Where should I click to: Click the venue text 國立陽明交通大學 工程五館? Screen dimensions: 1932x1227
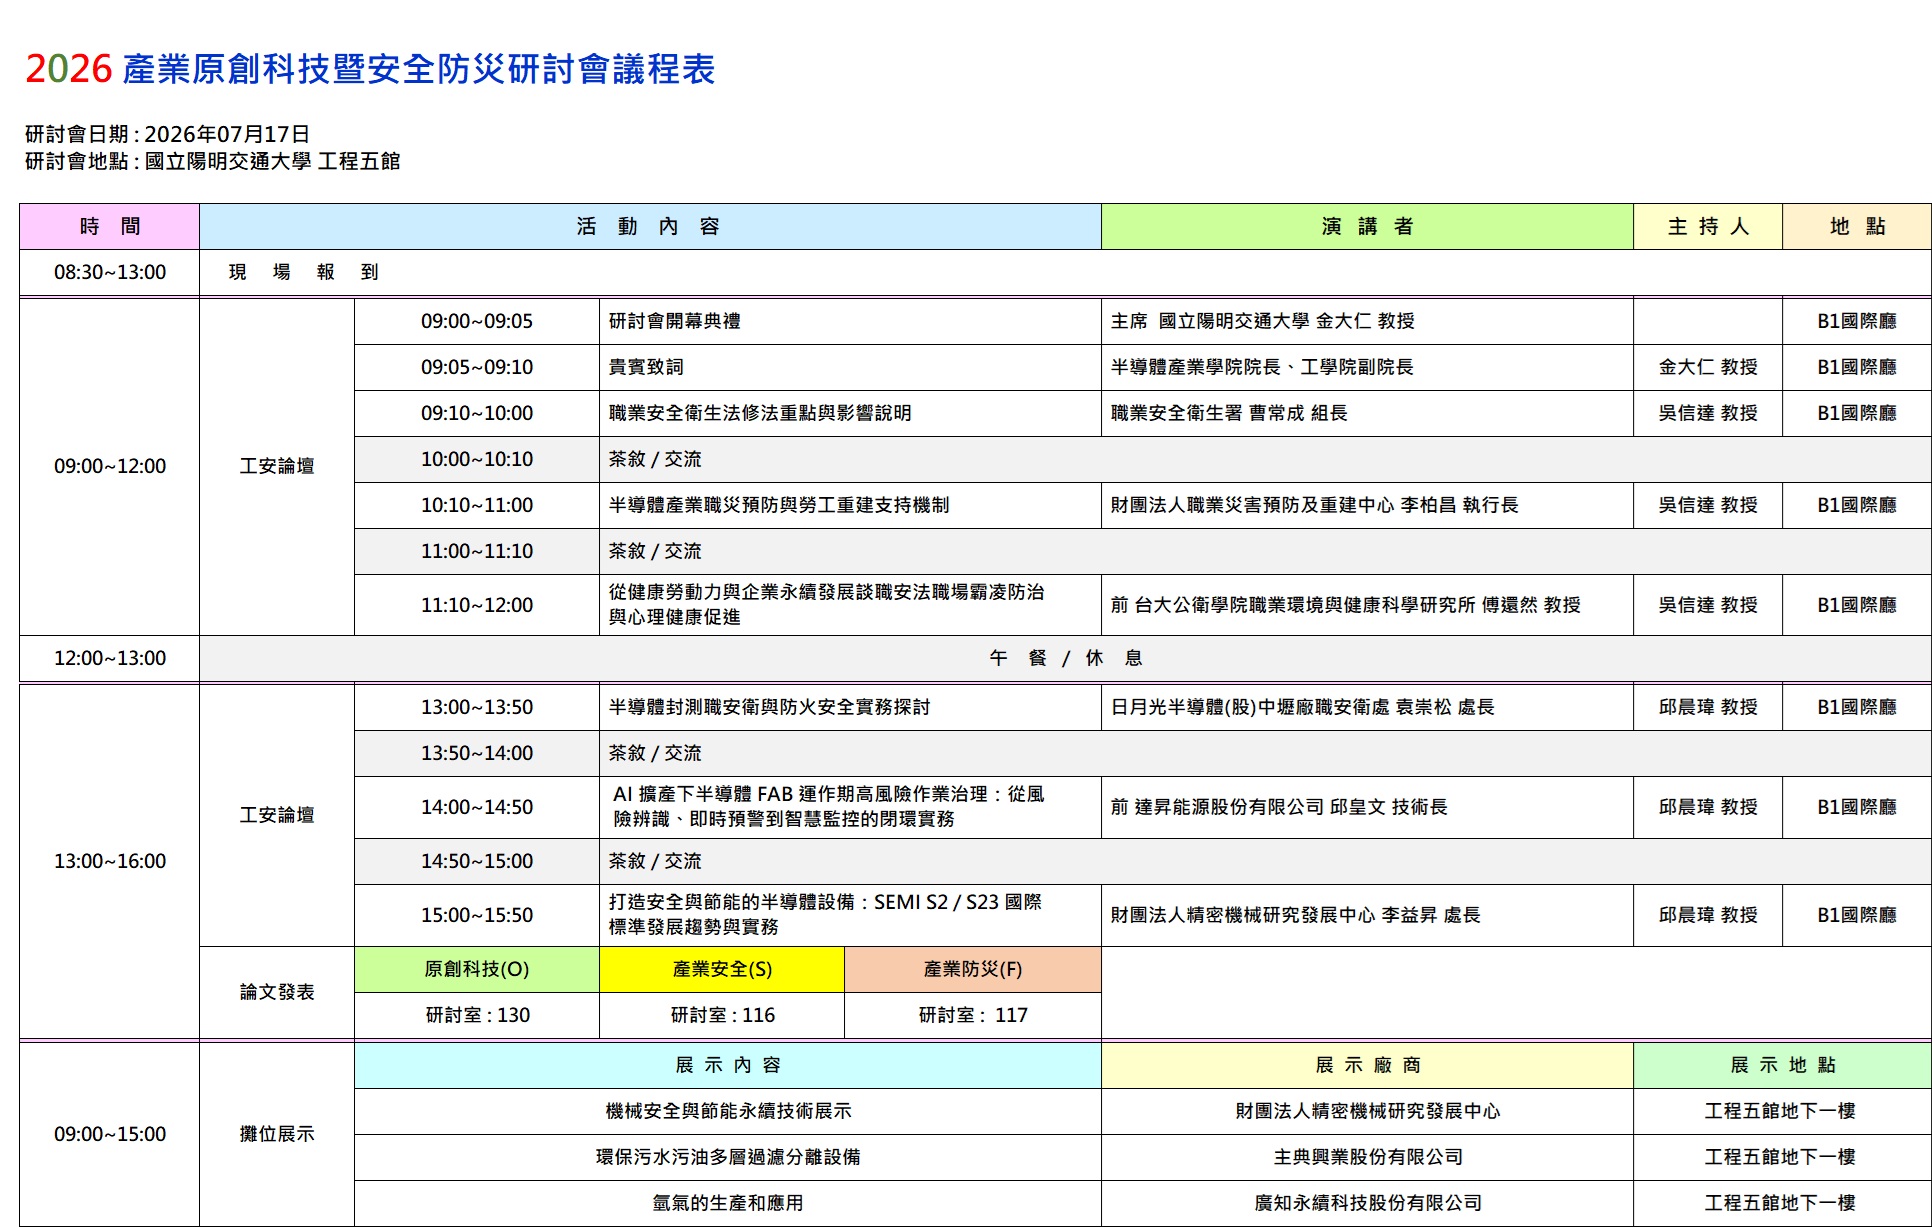[273, 161]
